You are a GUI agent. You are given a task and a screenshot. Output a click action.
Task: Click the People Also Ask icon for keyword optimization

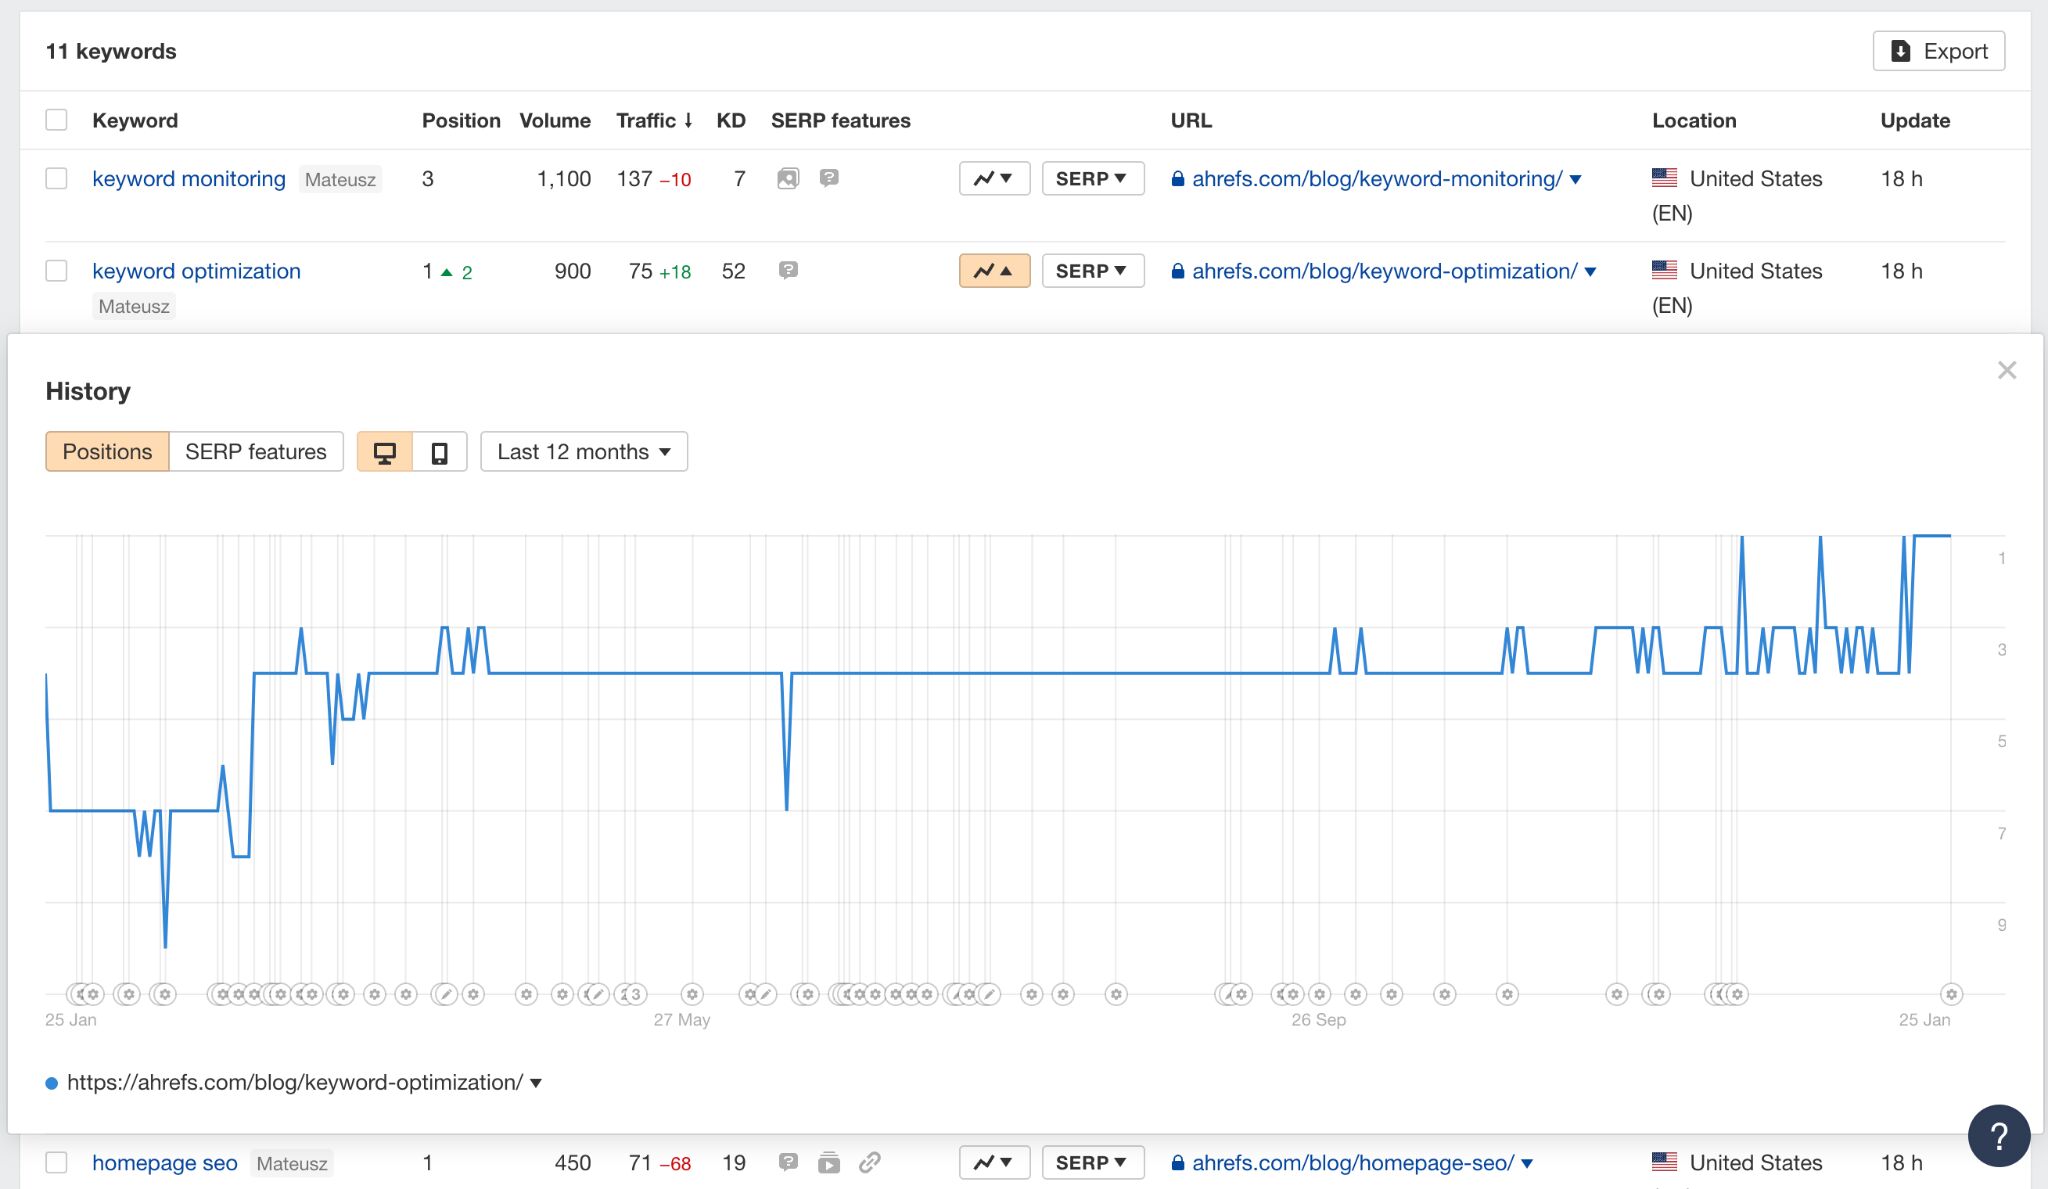click(789, 271)
